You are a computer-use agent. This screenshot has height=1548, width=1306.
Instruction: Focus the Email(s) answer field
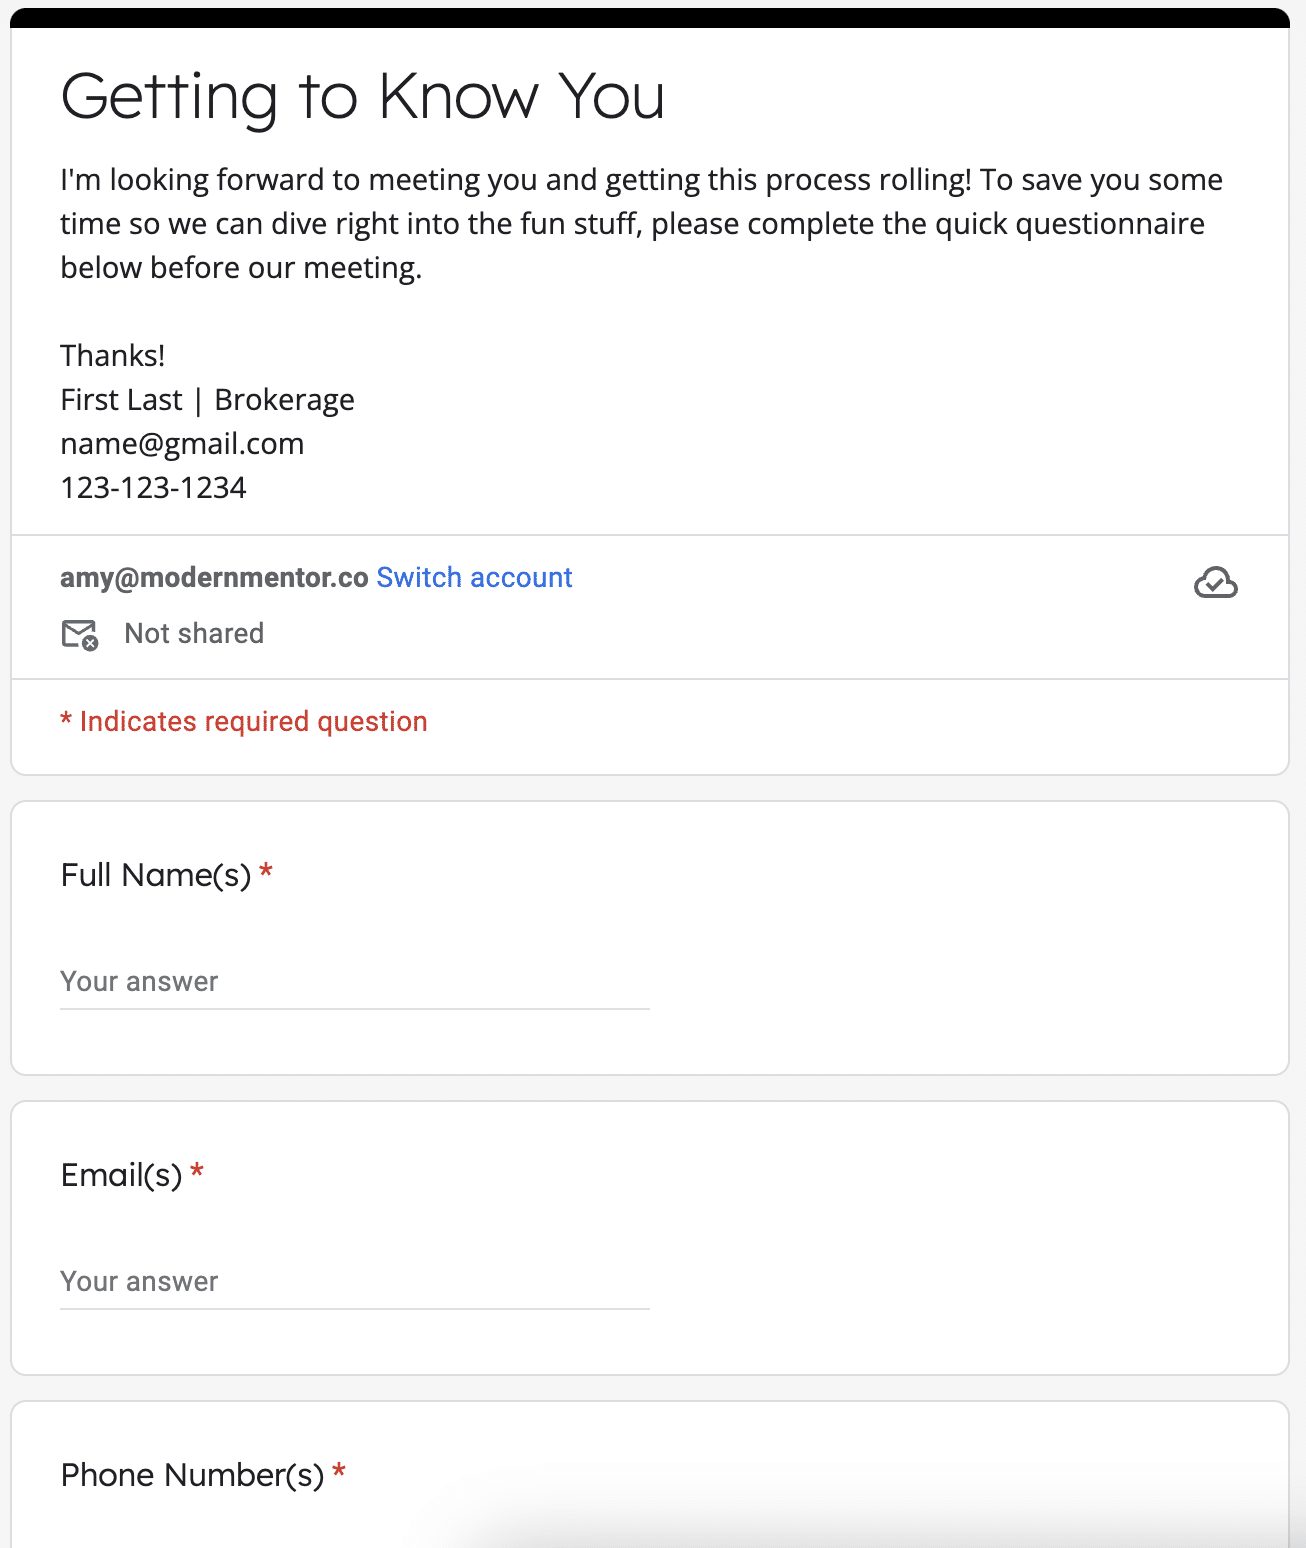tap(354, 1282)
